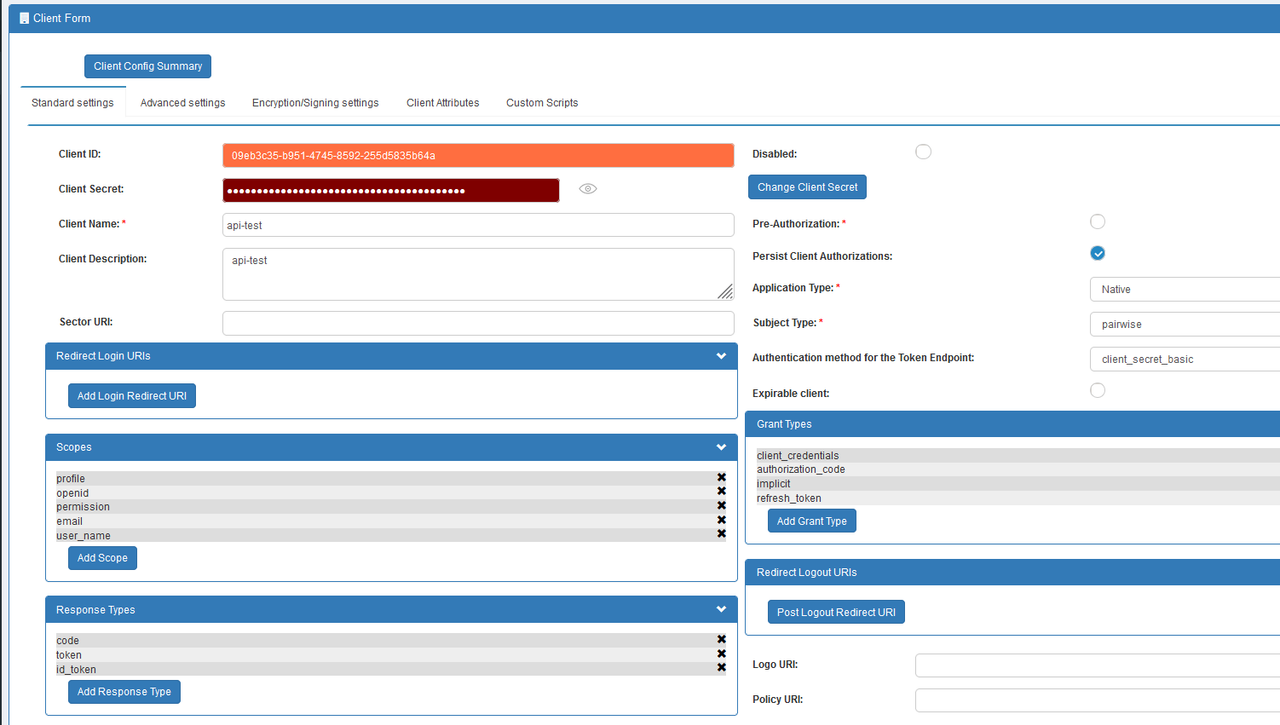Open the Client Attributes tab
1280x725 pixels.
click(x=443, y=103)
